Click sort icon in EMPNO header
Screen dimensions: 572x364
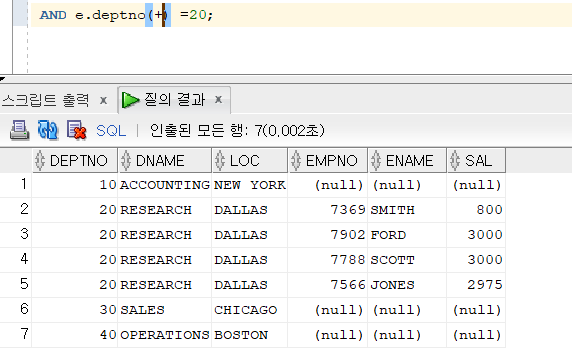tap(296, 160)
